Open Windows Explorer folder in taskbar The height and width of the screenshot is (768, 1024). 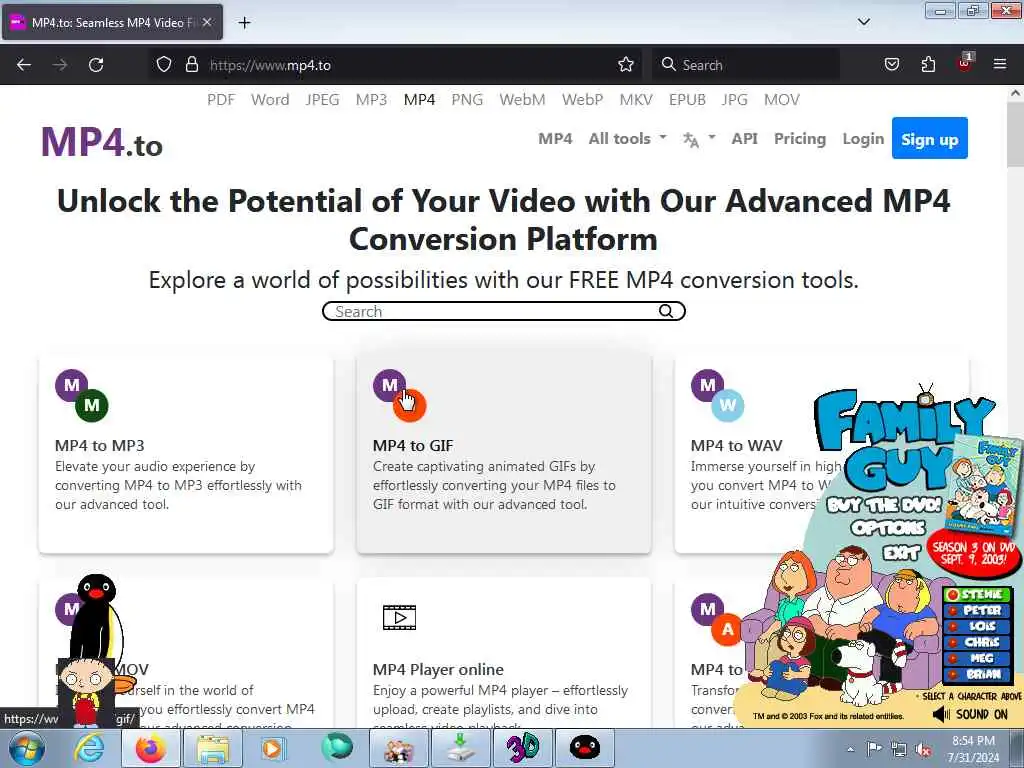point(213,748)
